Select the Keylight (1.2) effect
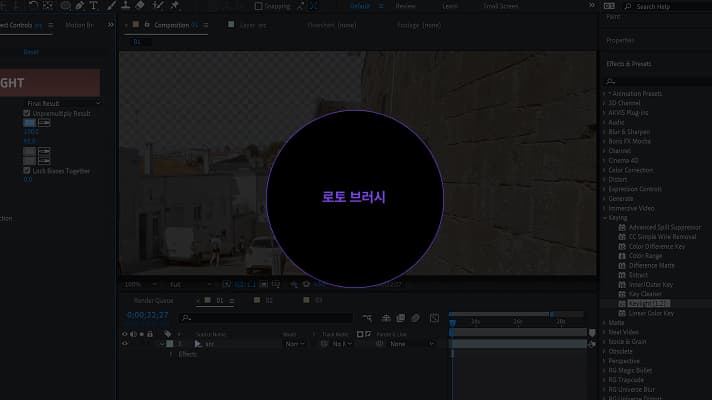 tap(650, 303)
